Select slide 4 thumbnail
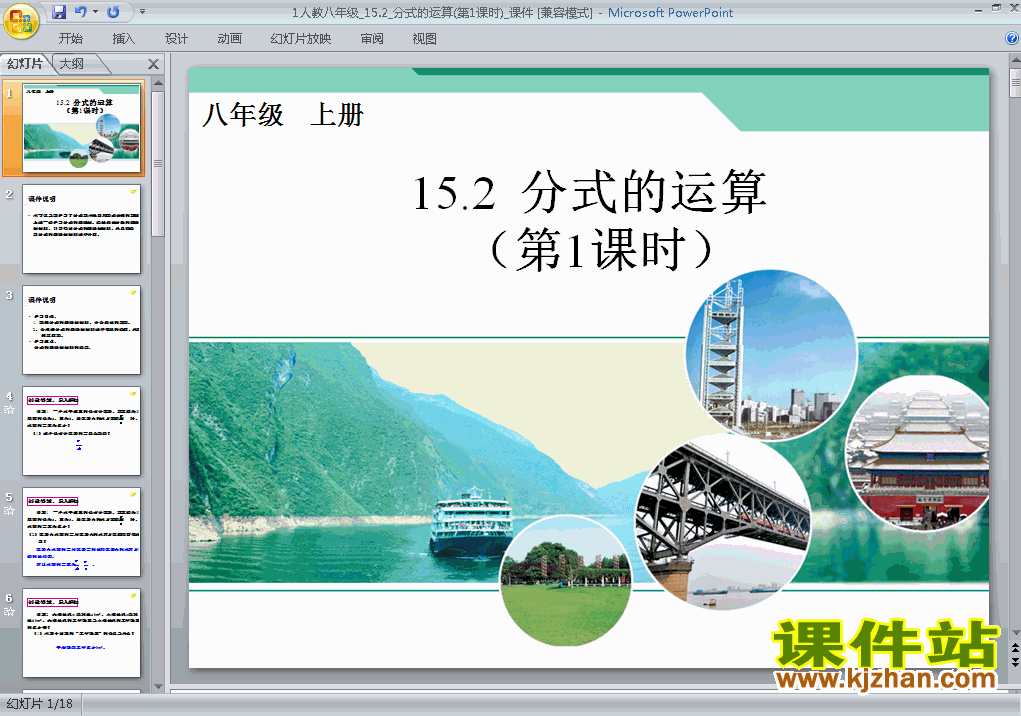The image size is (1021, 716). click(81, 431)
